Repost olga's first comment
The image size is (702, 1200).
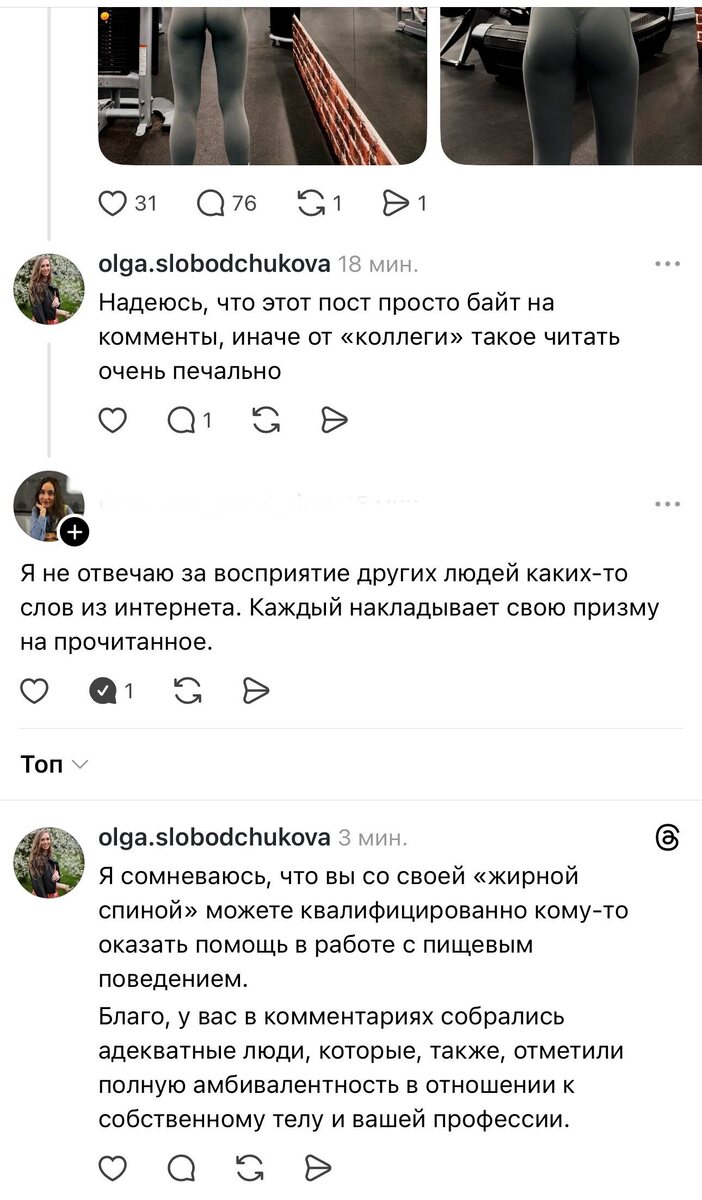(x=265, y=420)
